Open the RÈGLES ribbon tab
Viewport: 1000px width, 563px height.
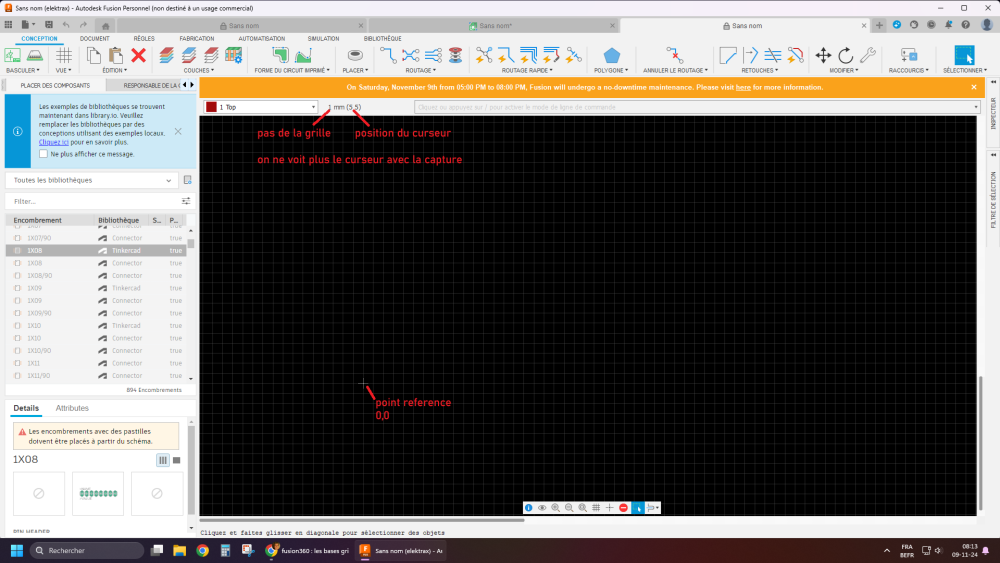click(144, 38)
